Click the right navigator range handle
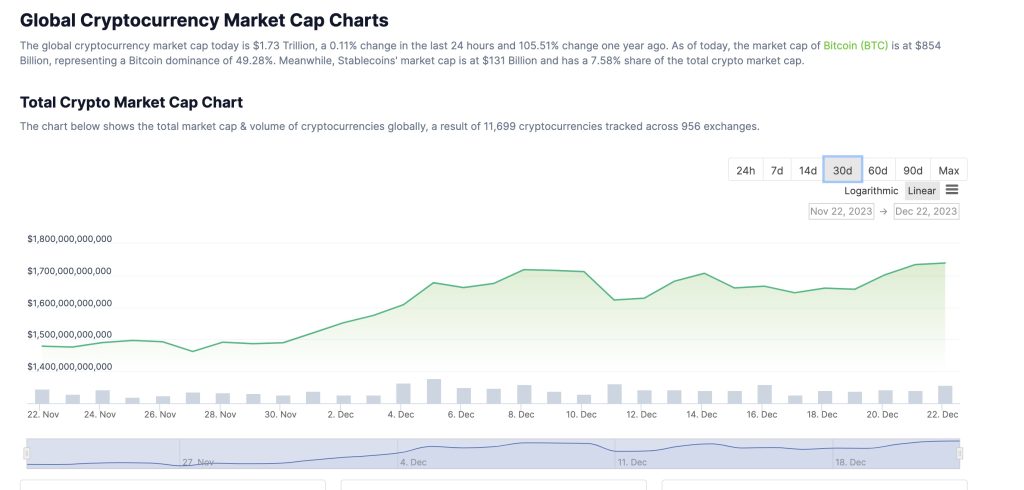The image size is (1024, 490). pos(959,454)
